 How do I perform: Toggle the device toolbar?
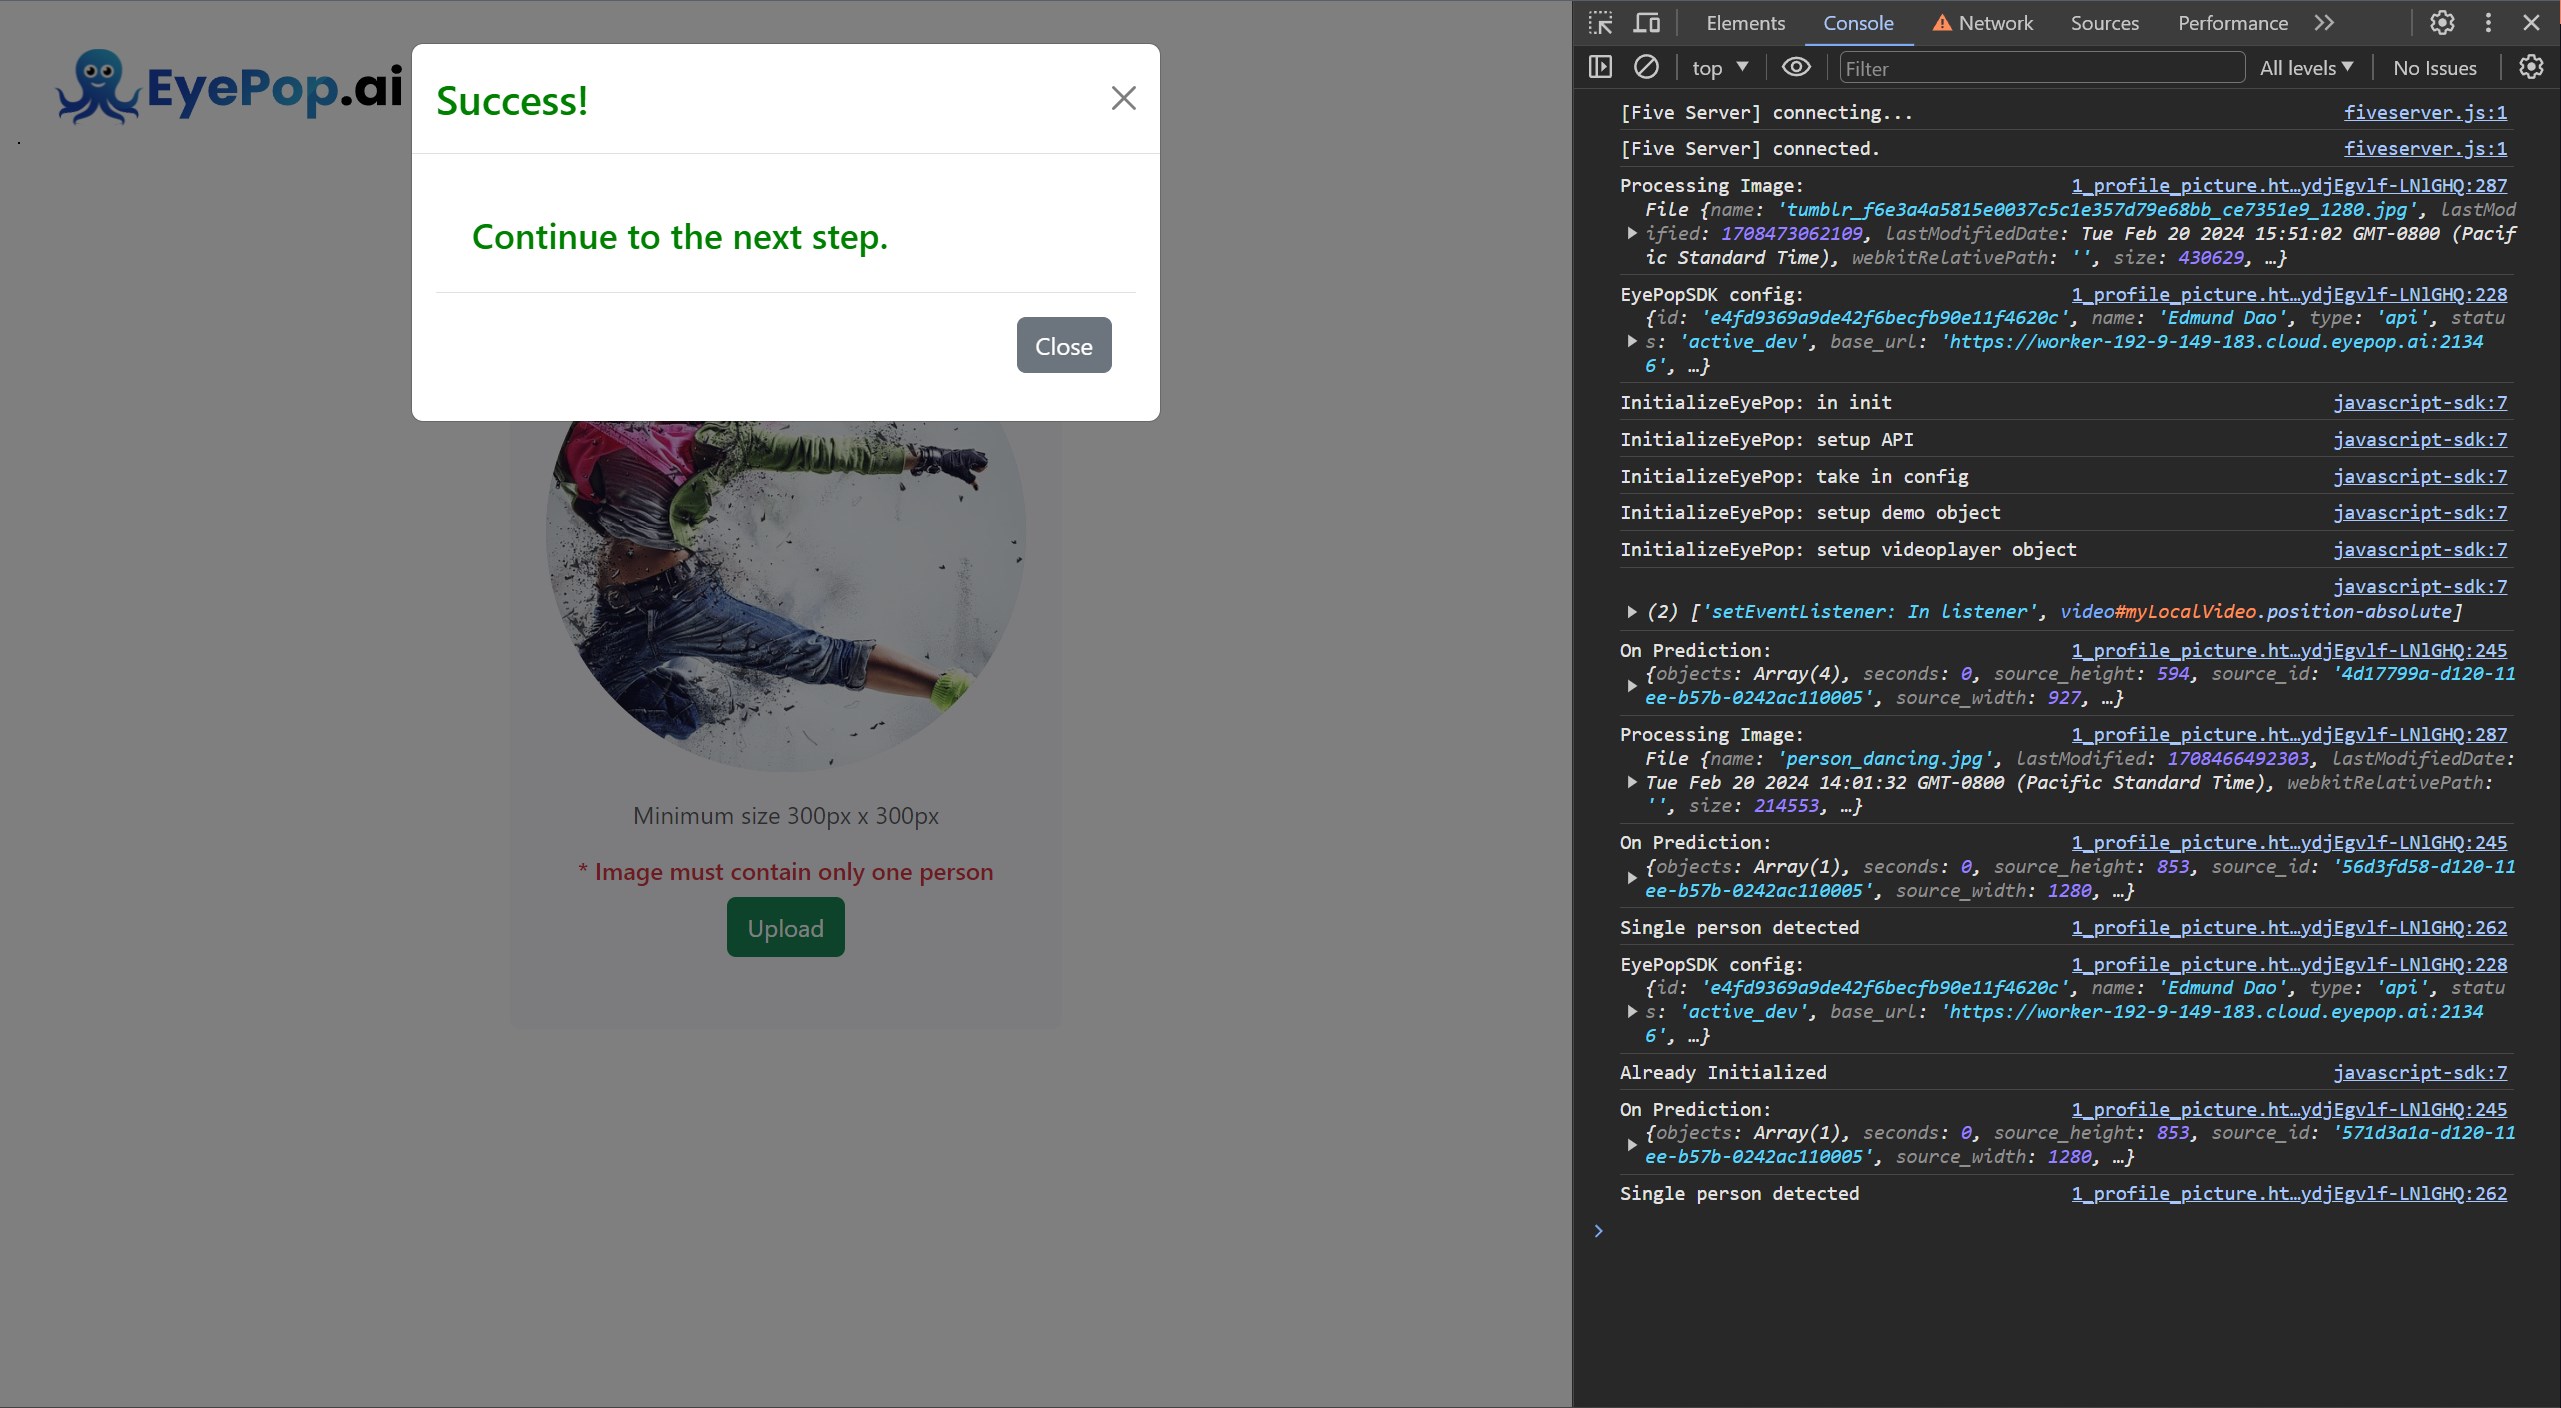tap(1645, 22)
